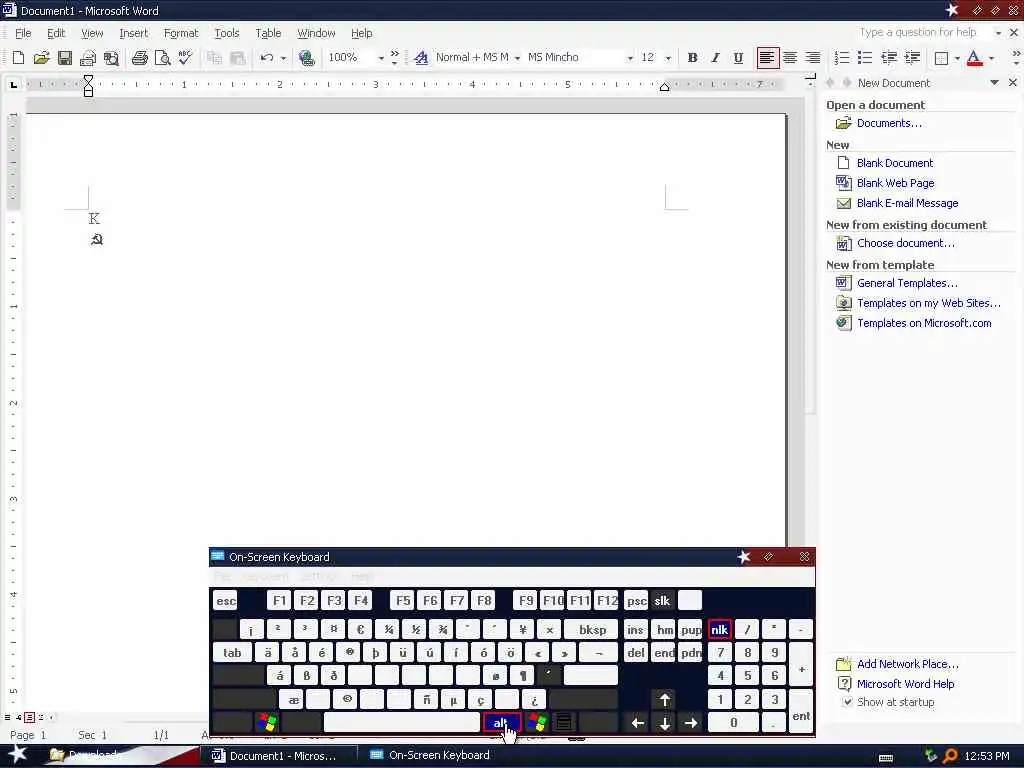Image resolution: width=1024 pixels, height=768 pixels.
Task: Apply Numbering list formatting
Action: coord(842,57)
